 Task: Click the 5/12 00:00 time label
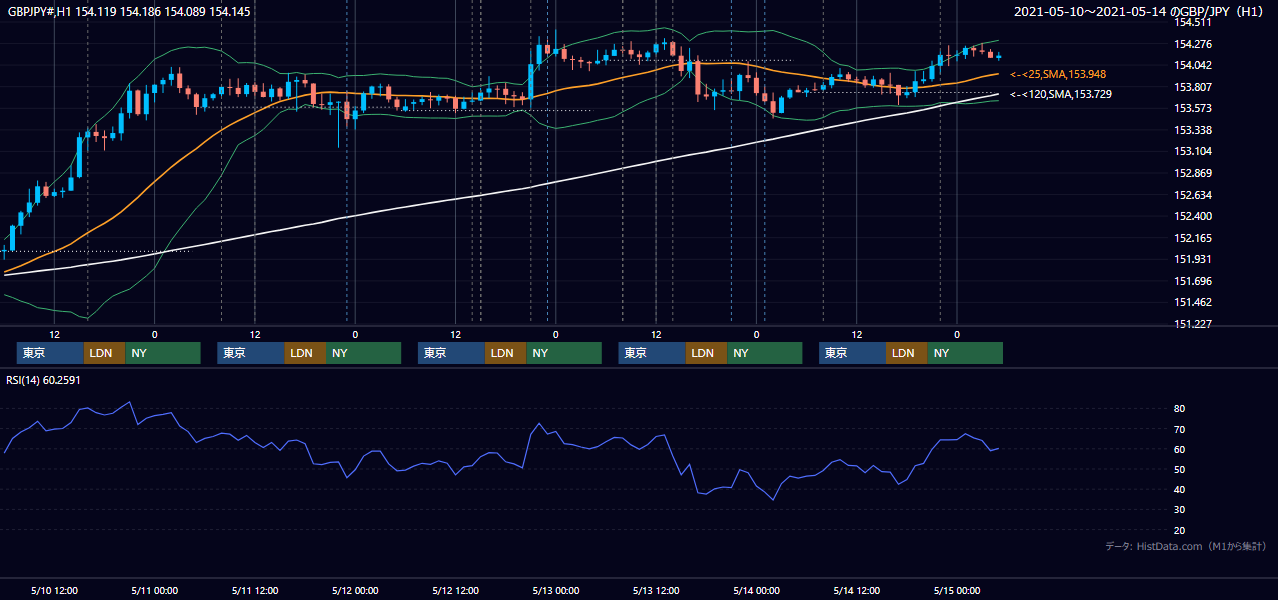pos(355,591)
